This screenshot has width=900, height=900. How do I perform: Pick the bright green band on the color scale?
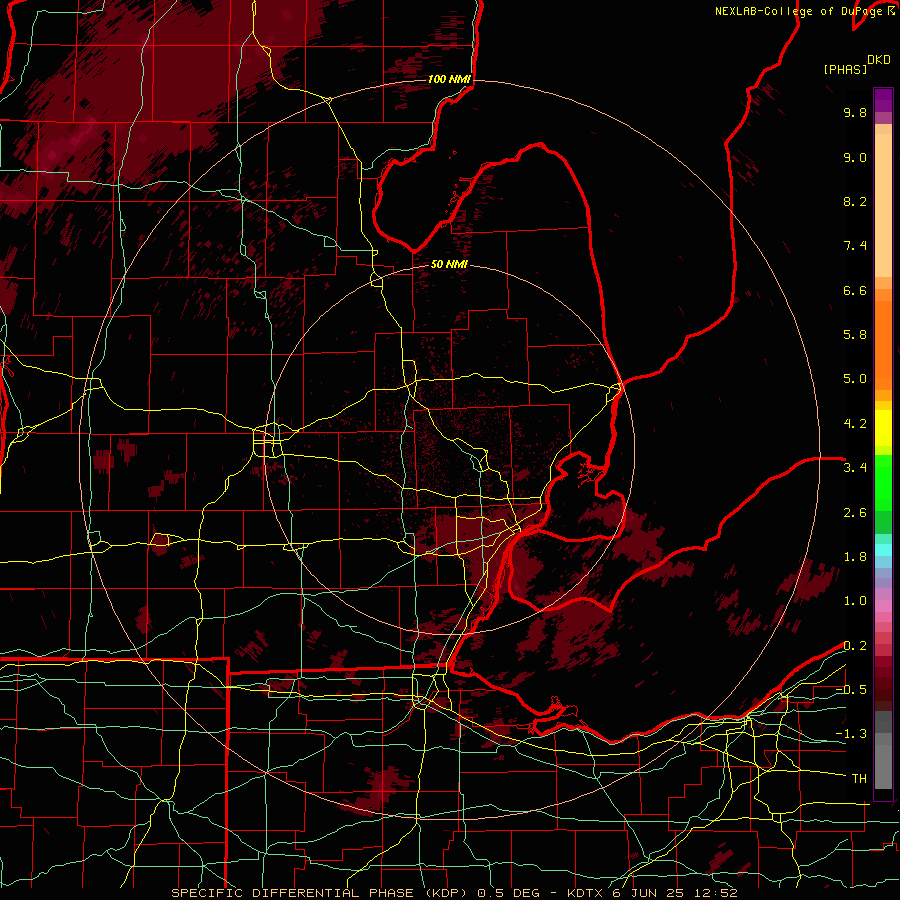[x=883, y=484]
